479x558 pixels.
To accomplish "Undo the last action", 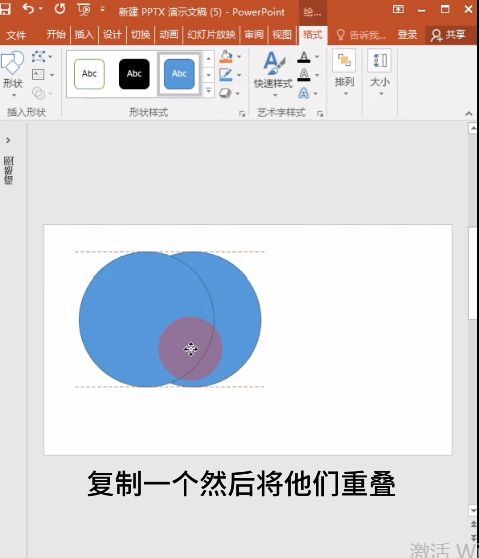I will click(x=28, y=9).
